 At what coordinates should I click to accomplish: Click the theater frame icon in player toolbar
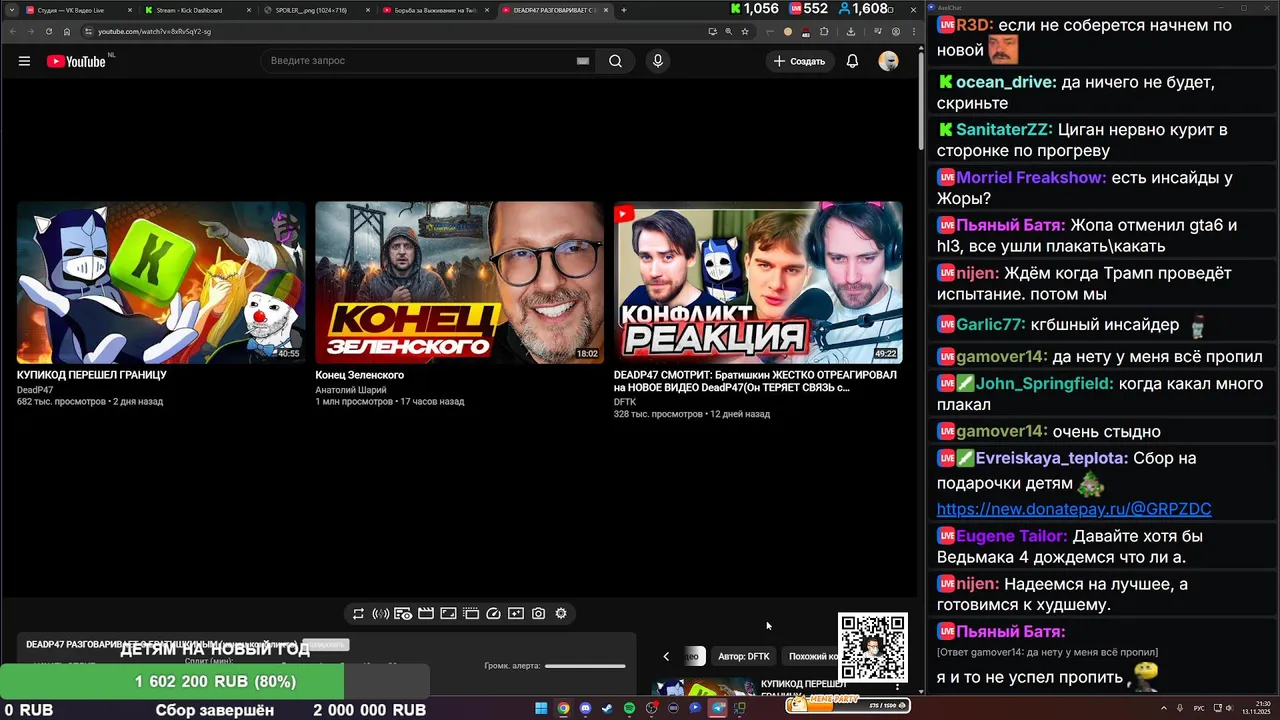[x=471, y=614]
